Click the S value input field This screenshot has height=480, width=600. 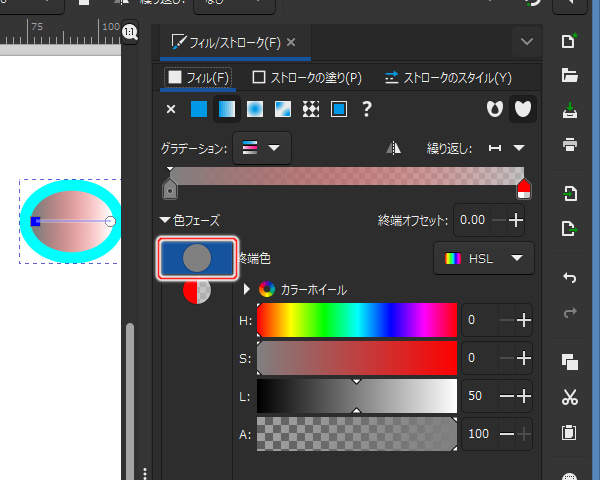click(481, 358)
